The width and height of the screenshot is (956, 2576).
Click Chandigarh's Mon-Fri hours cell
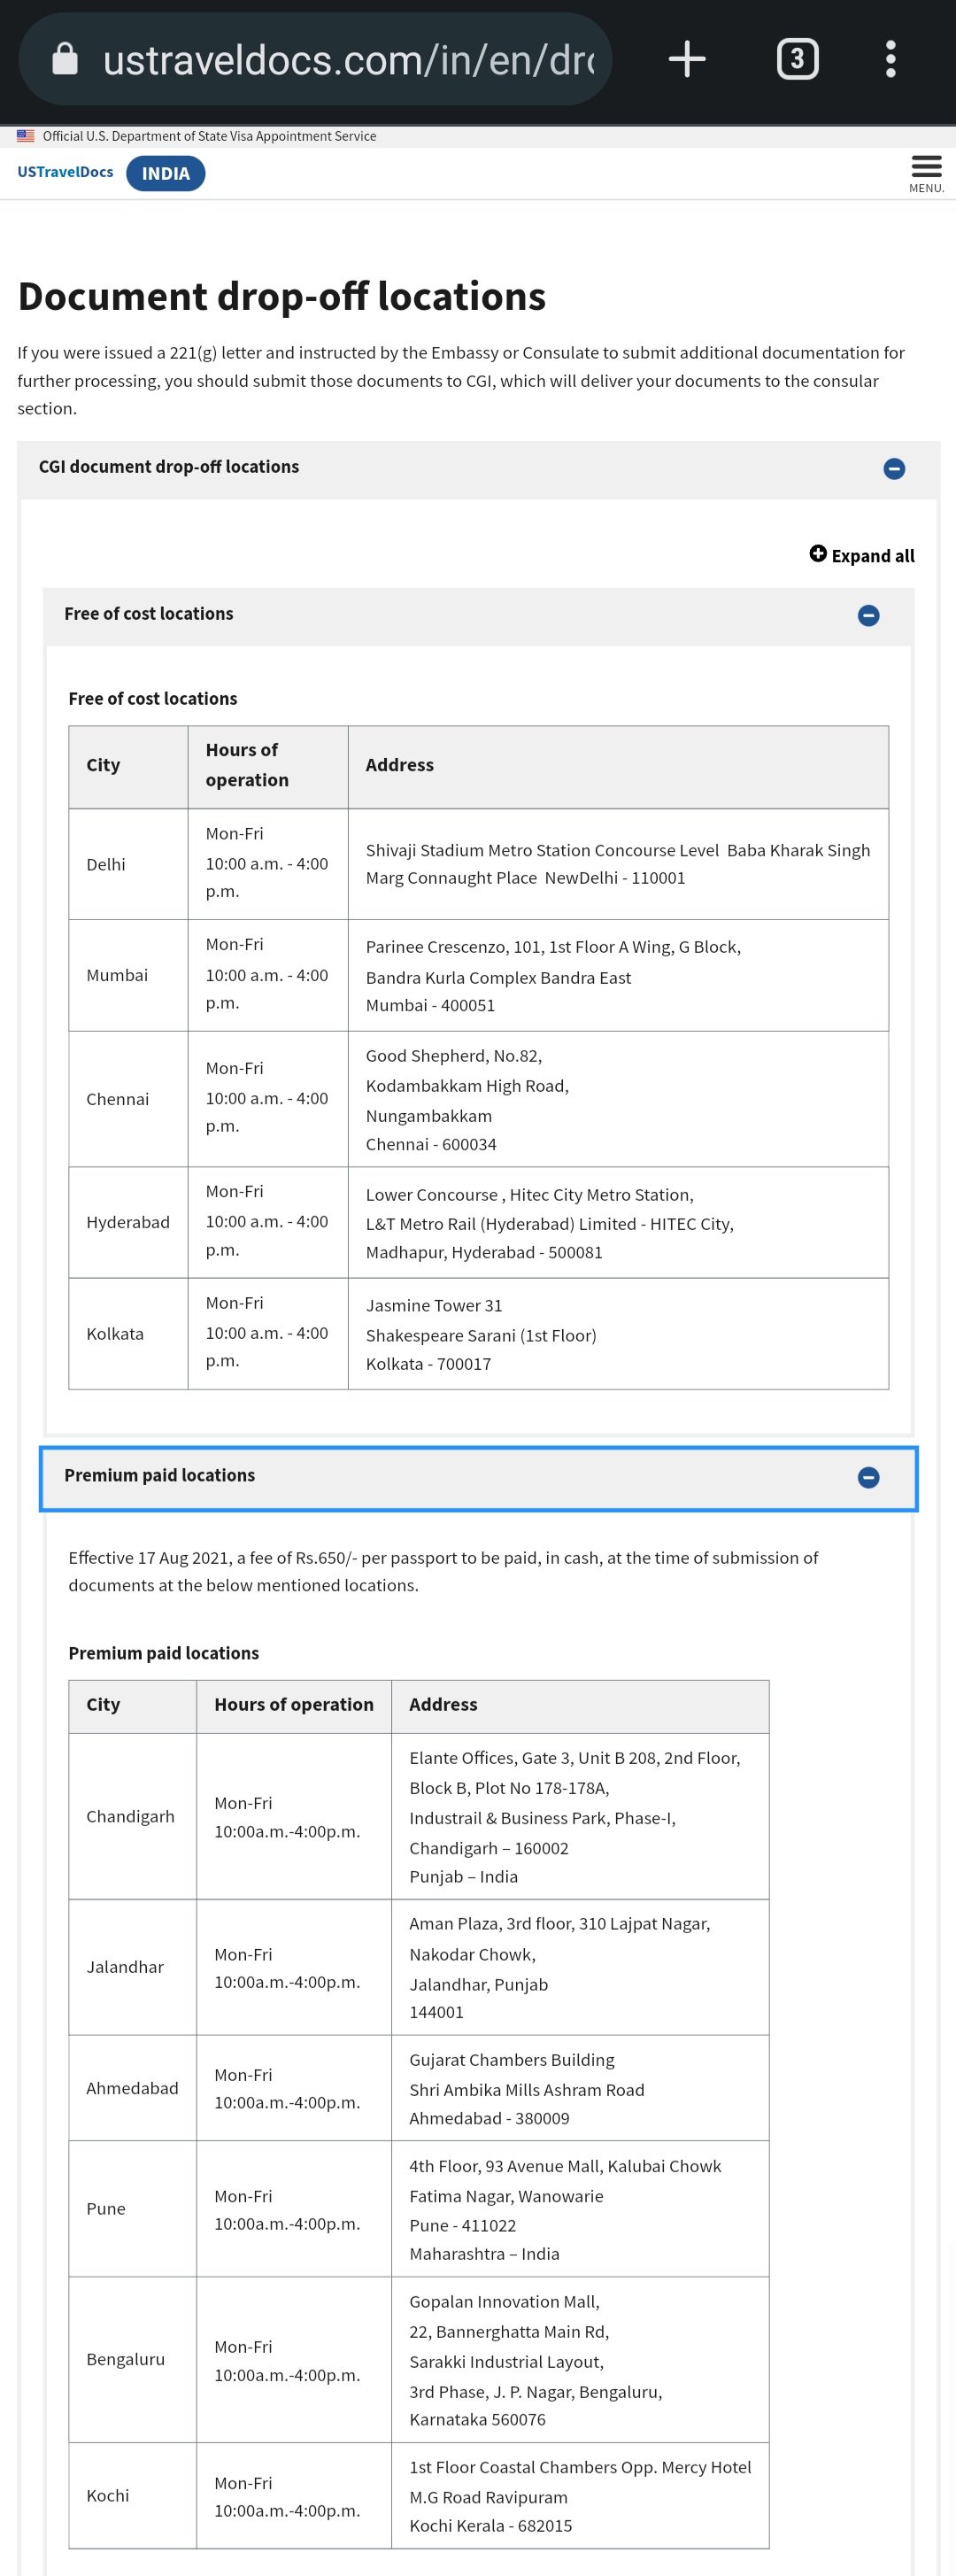pyautogui.click(x=294, y=1816)
